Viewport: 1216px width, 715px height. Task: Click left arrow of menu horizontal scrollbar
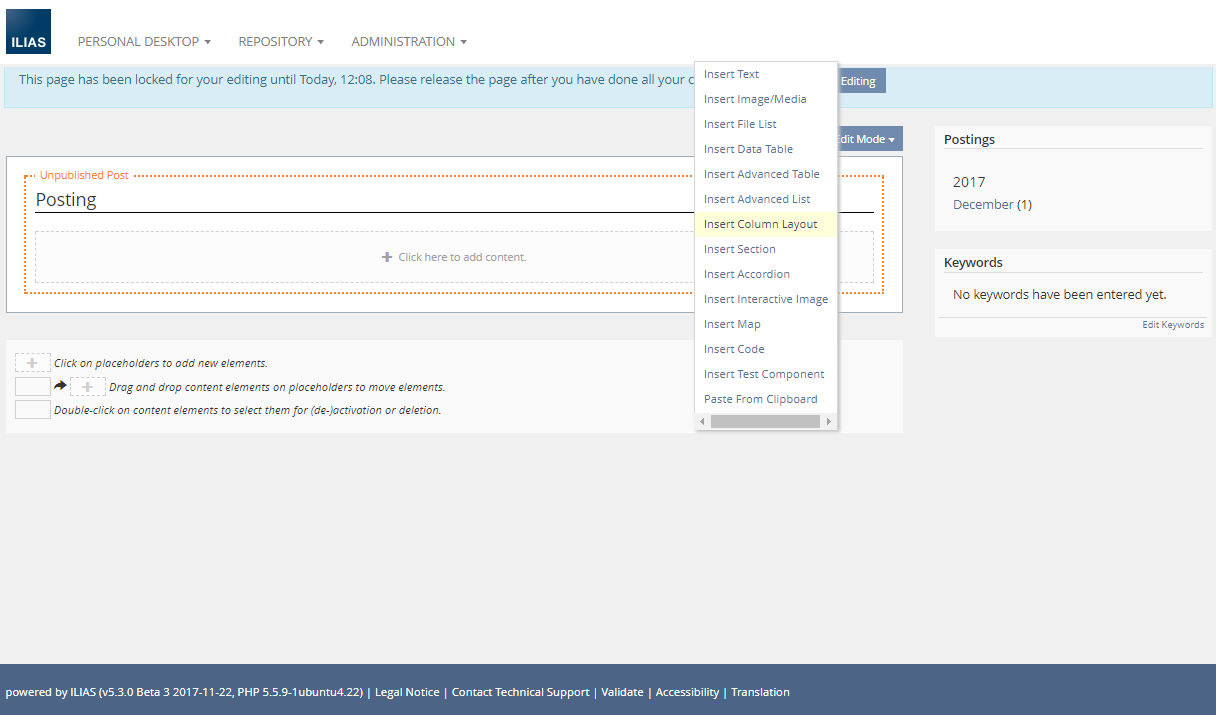pyautogui.click(x=702, y=422)
